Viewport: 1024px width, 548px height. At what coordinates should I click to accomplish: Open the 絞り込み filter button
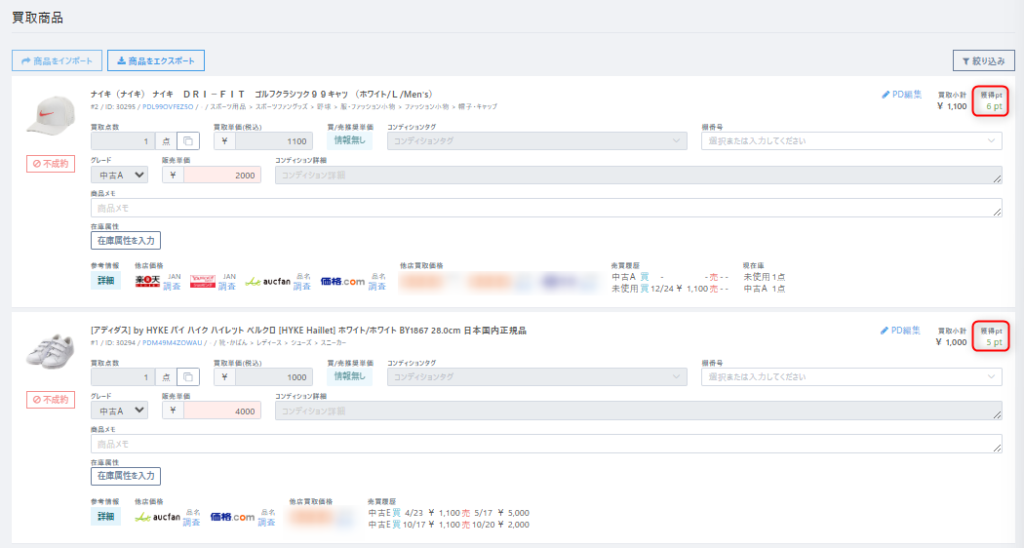[984, 61]
